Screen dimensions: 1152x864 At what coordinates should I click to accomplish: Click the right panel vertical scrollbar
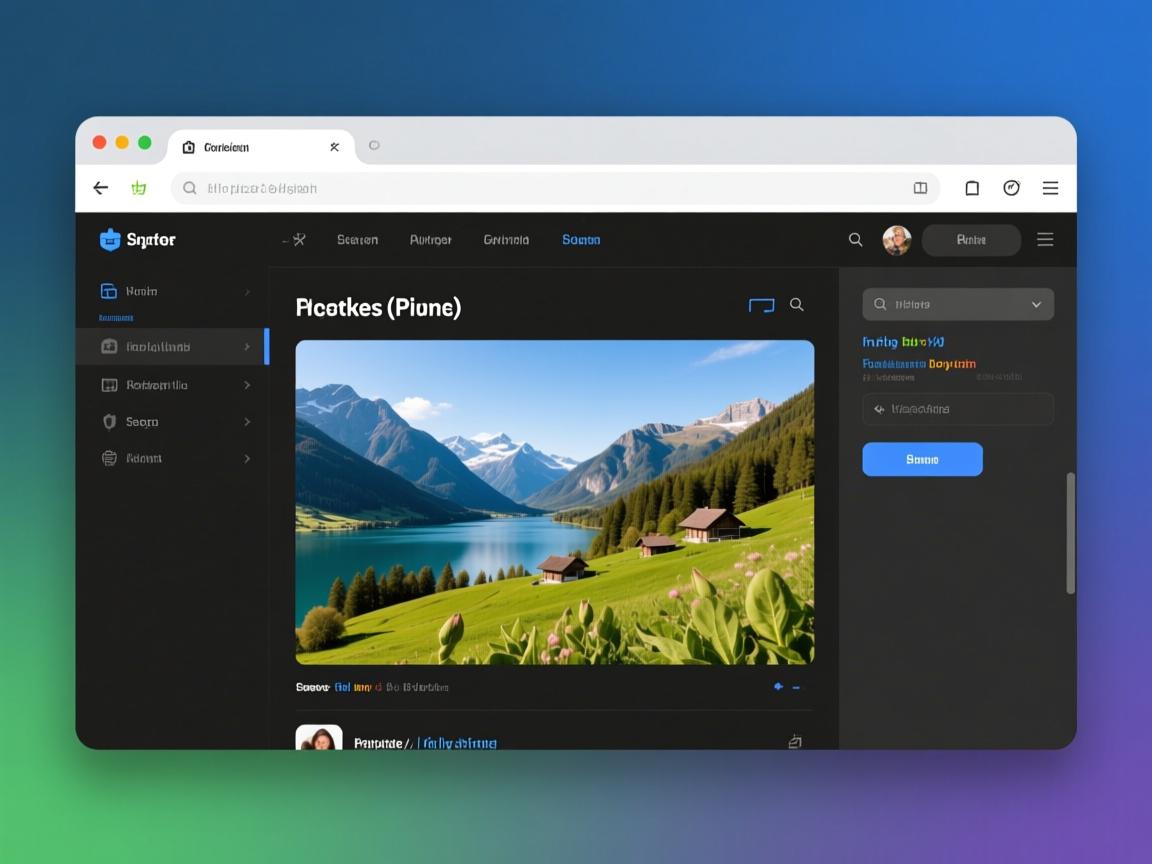(1071, 533)
